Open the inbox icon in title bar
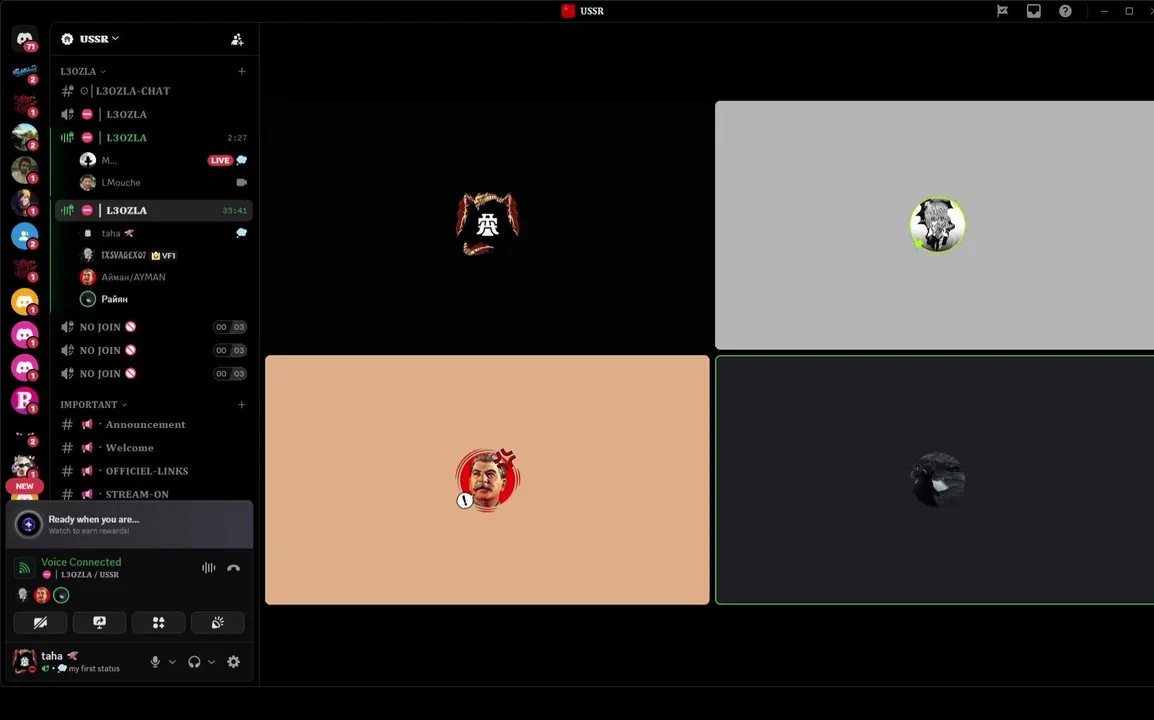The height and width of the screenshot is (720, 1154). point(1033,11)
